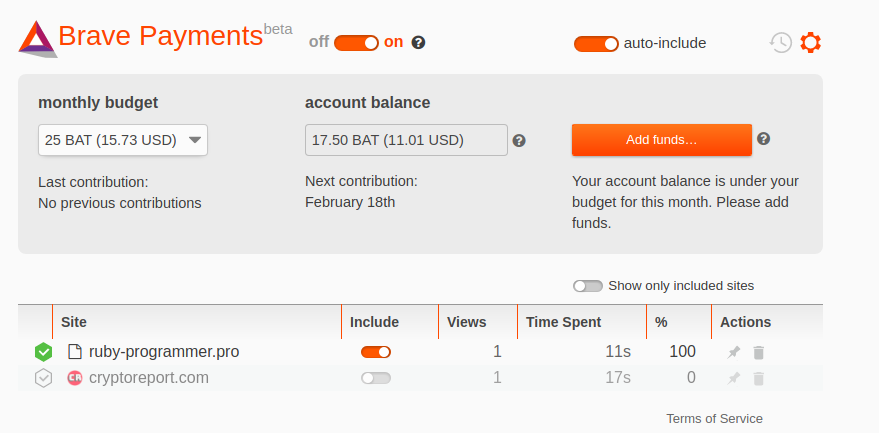Click help icon next to on switch

pos(418,43)
